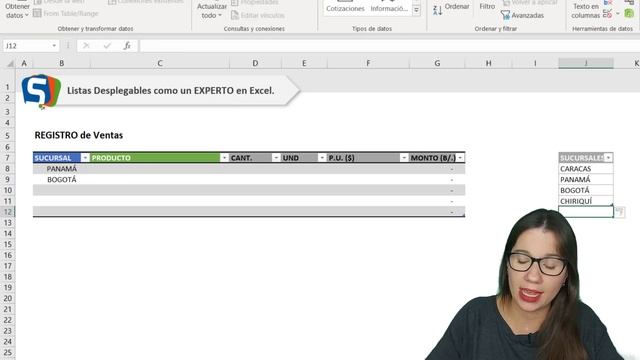Open the Obtener datos dropdown
This screenshot has width=640, height=360.
click(17, 11)
